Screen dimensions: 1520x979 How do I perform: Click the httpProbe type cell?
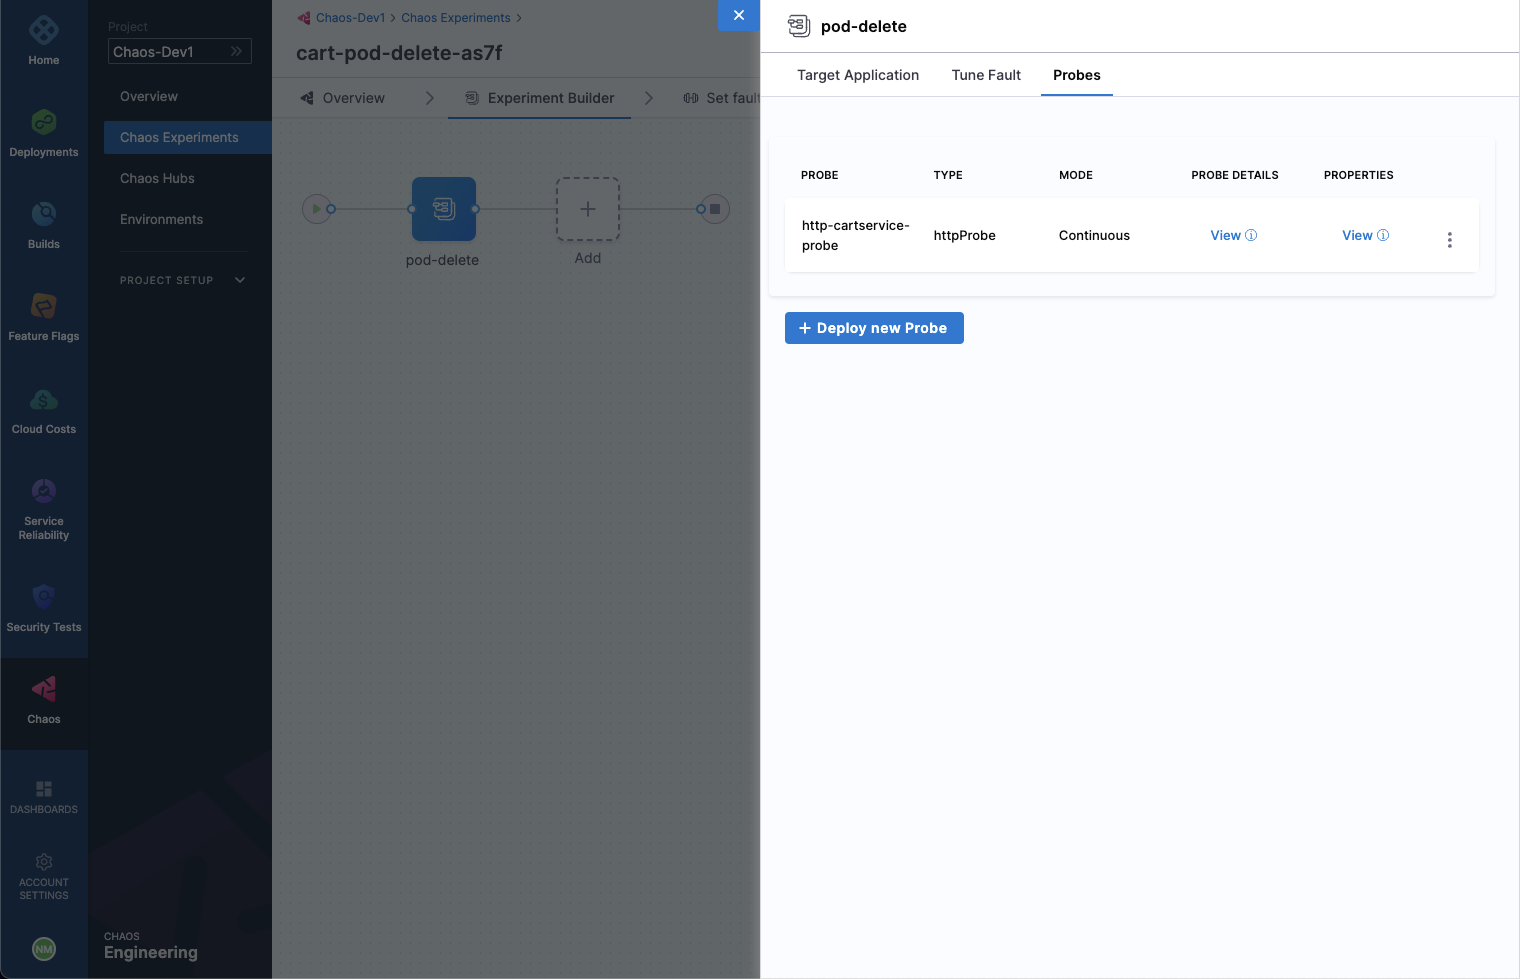964,235
